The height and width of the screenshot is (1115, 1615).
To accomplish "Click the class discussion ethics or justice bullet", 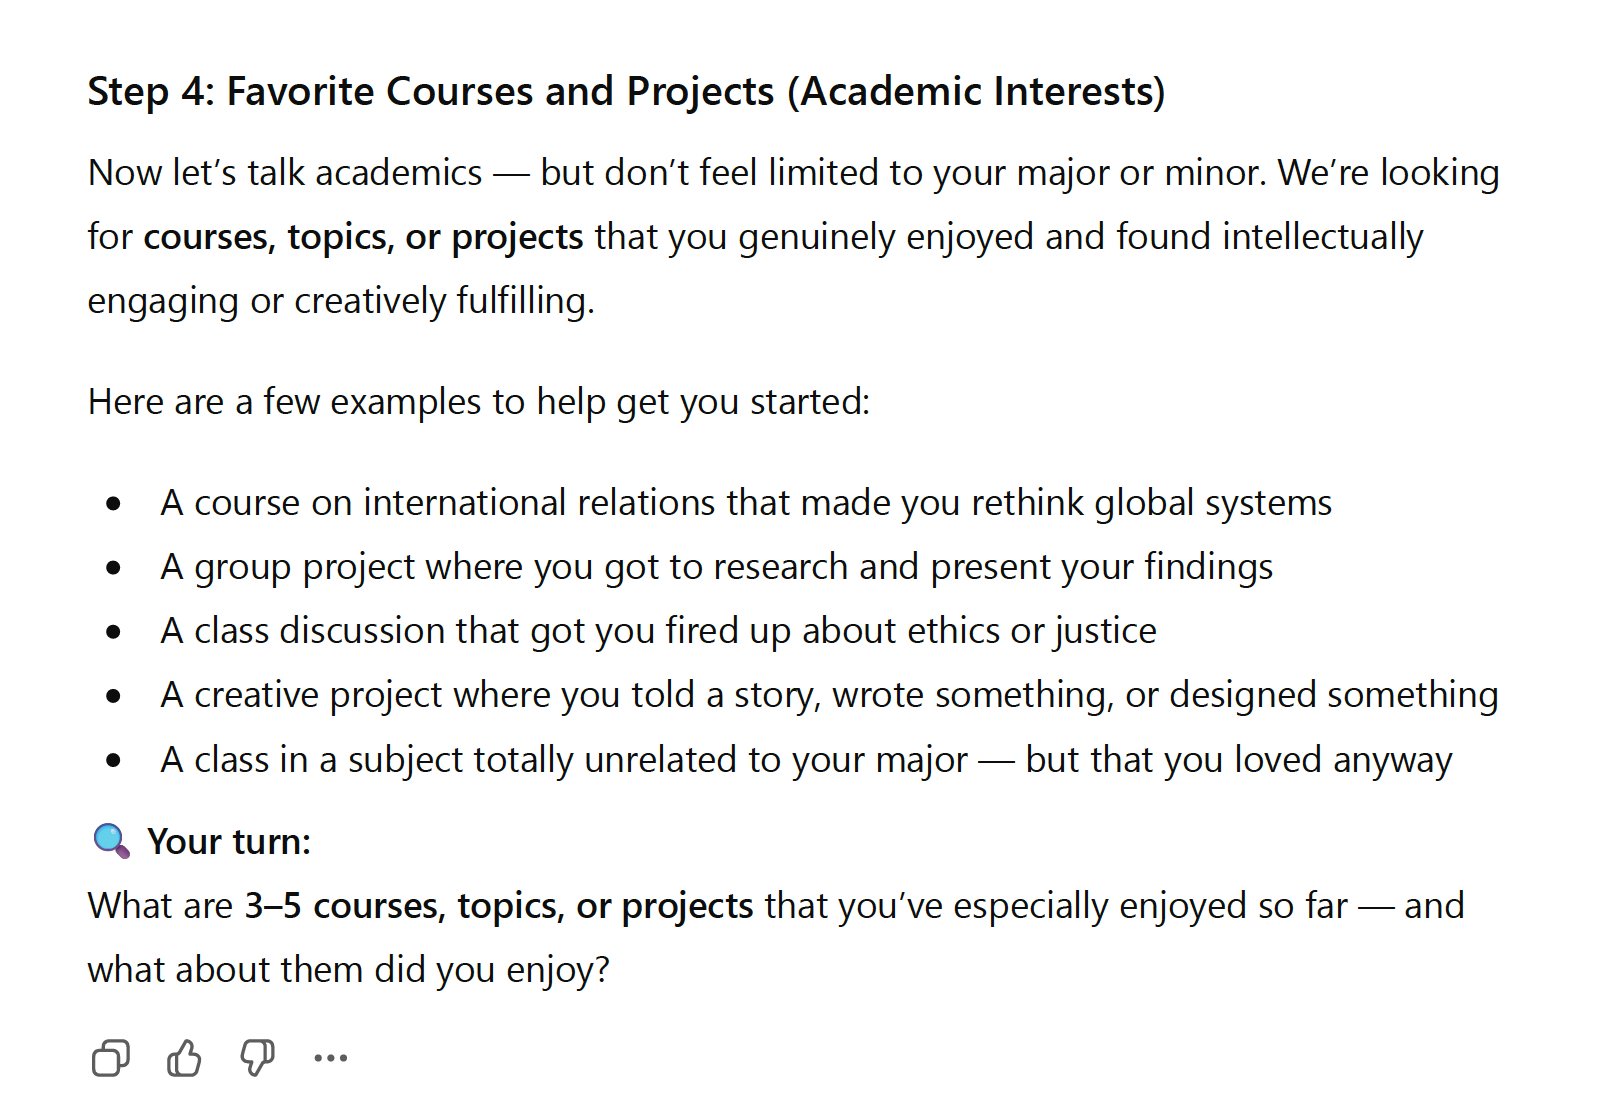I will coord(658,631).
